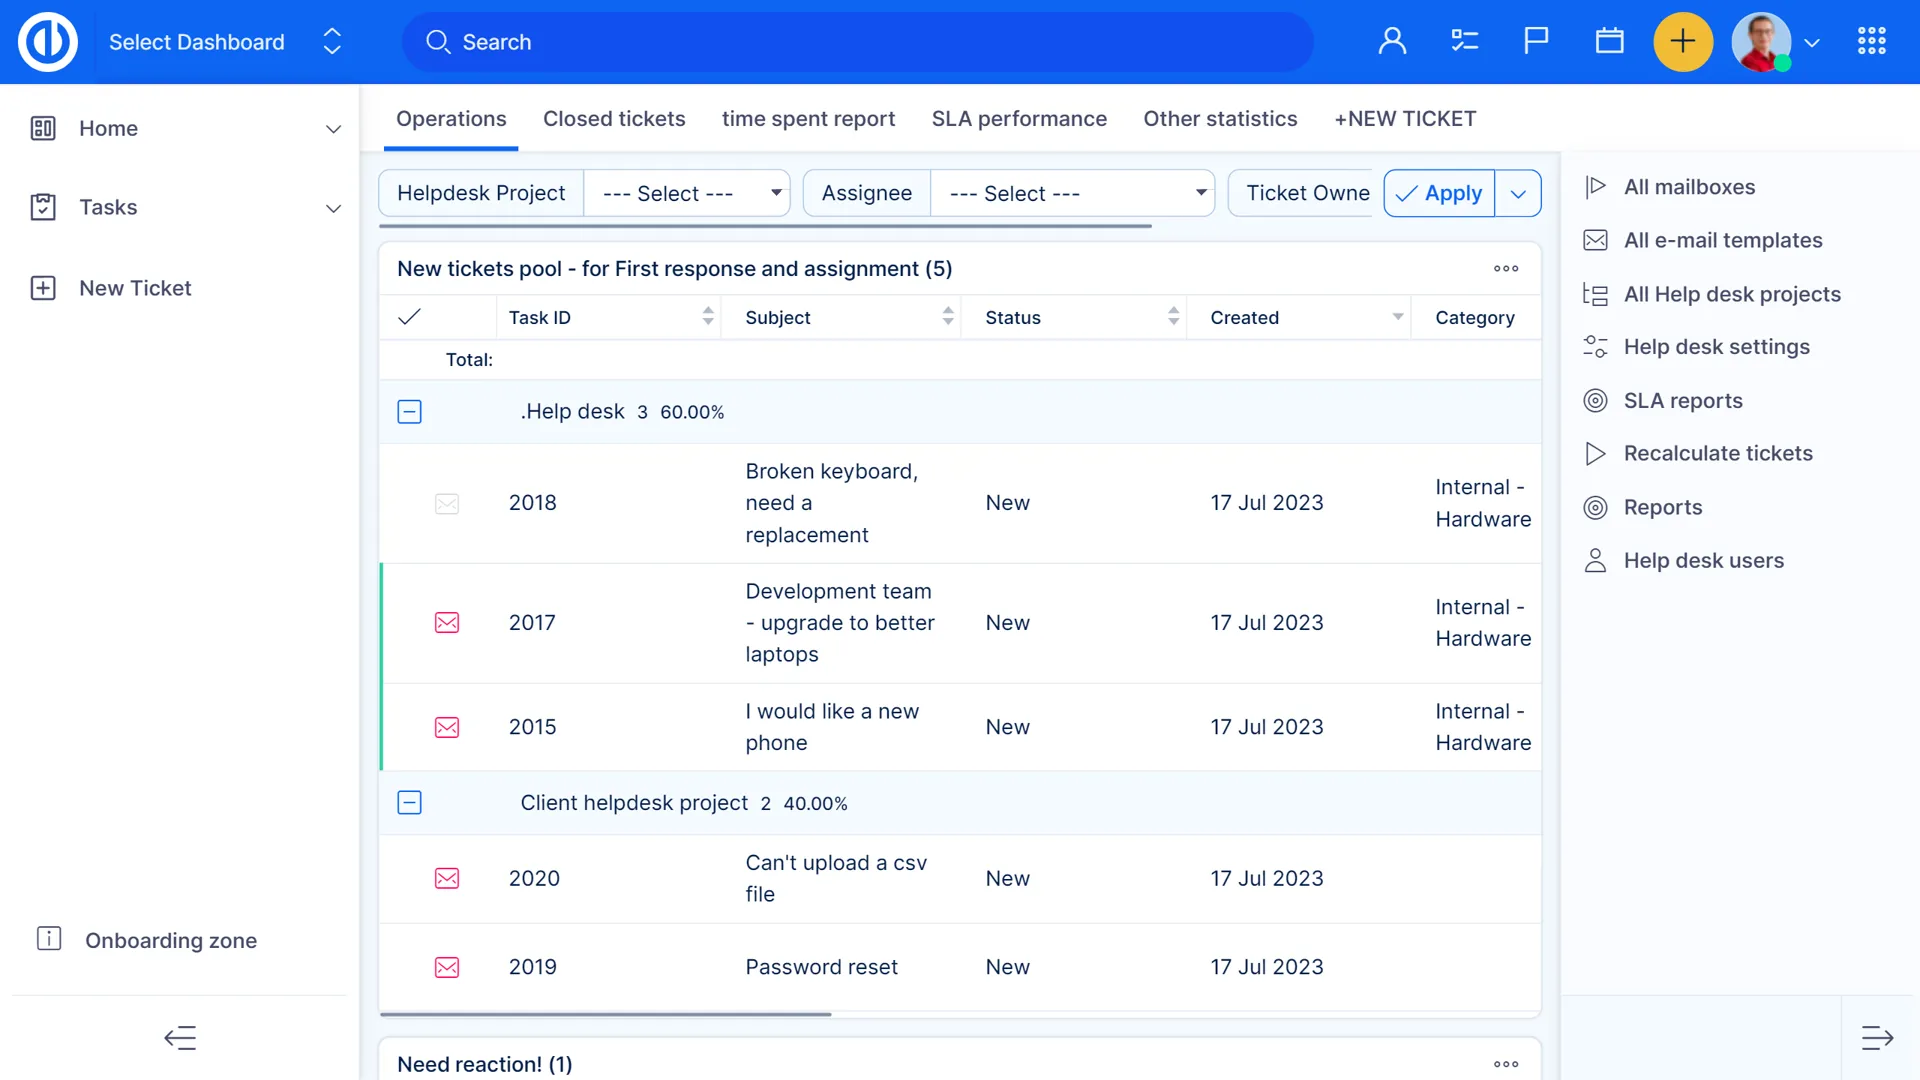Expand the Home menu chevron
The image size is (1920, 1080).
333,129
